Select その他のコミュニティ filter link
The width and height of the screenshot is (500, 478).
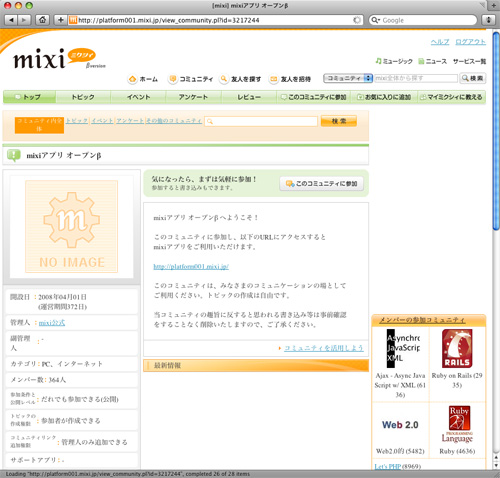[x=174, y=121]
